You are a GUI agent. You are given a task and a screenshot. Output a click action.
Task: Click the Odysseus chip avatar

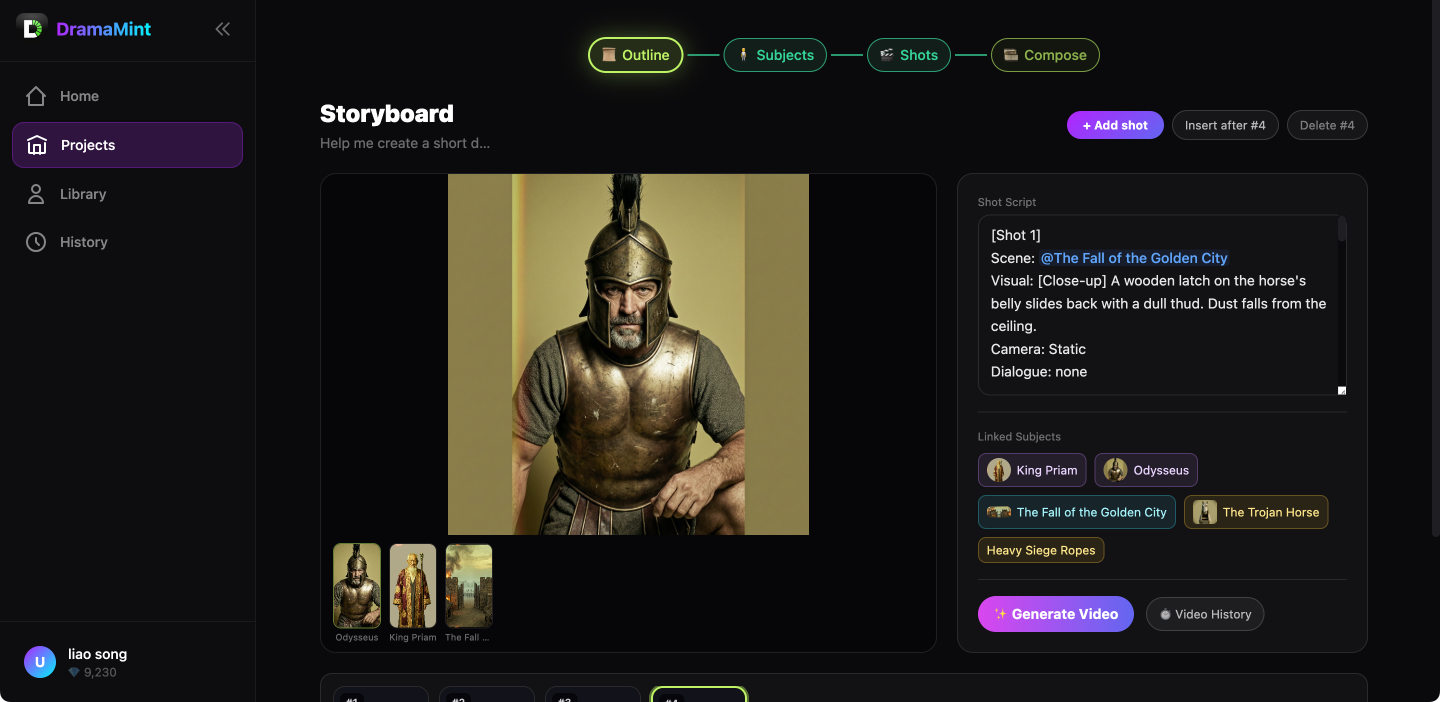point(1116,470)
